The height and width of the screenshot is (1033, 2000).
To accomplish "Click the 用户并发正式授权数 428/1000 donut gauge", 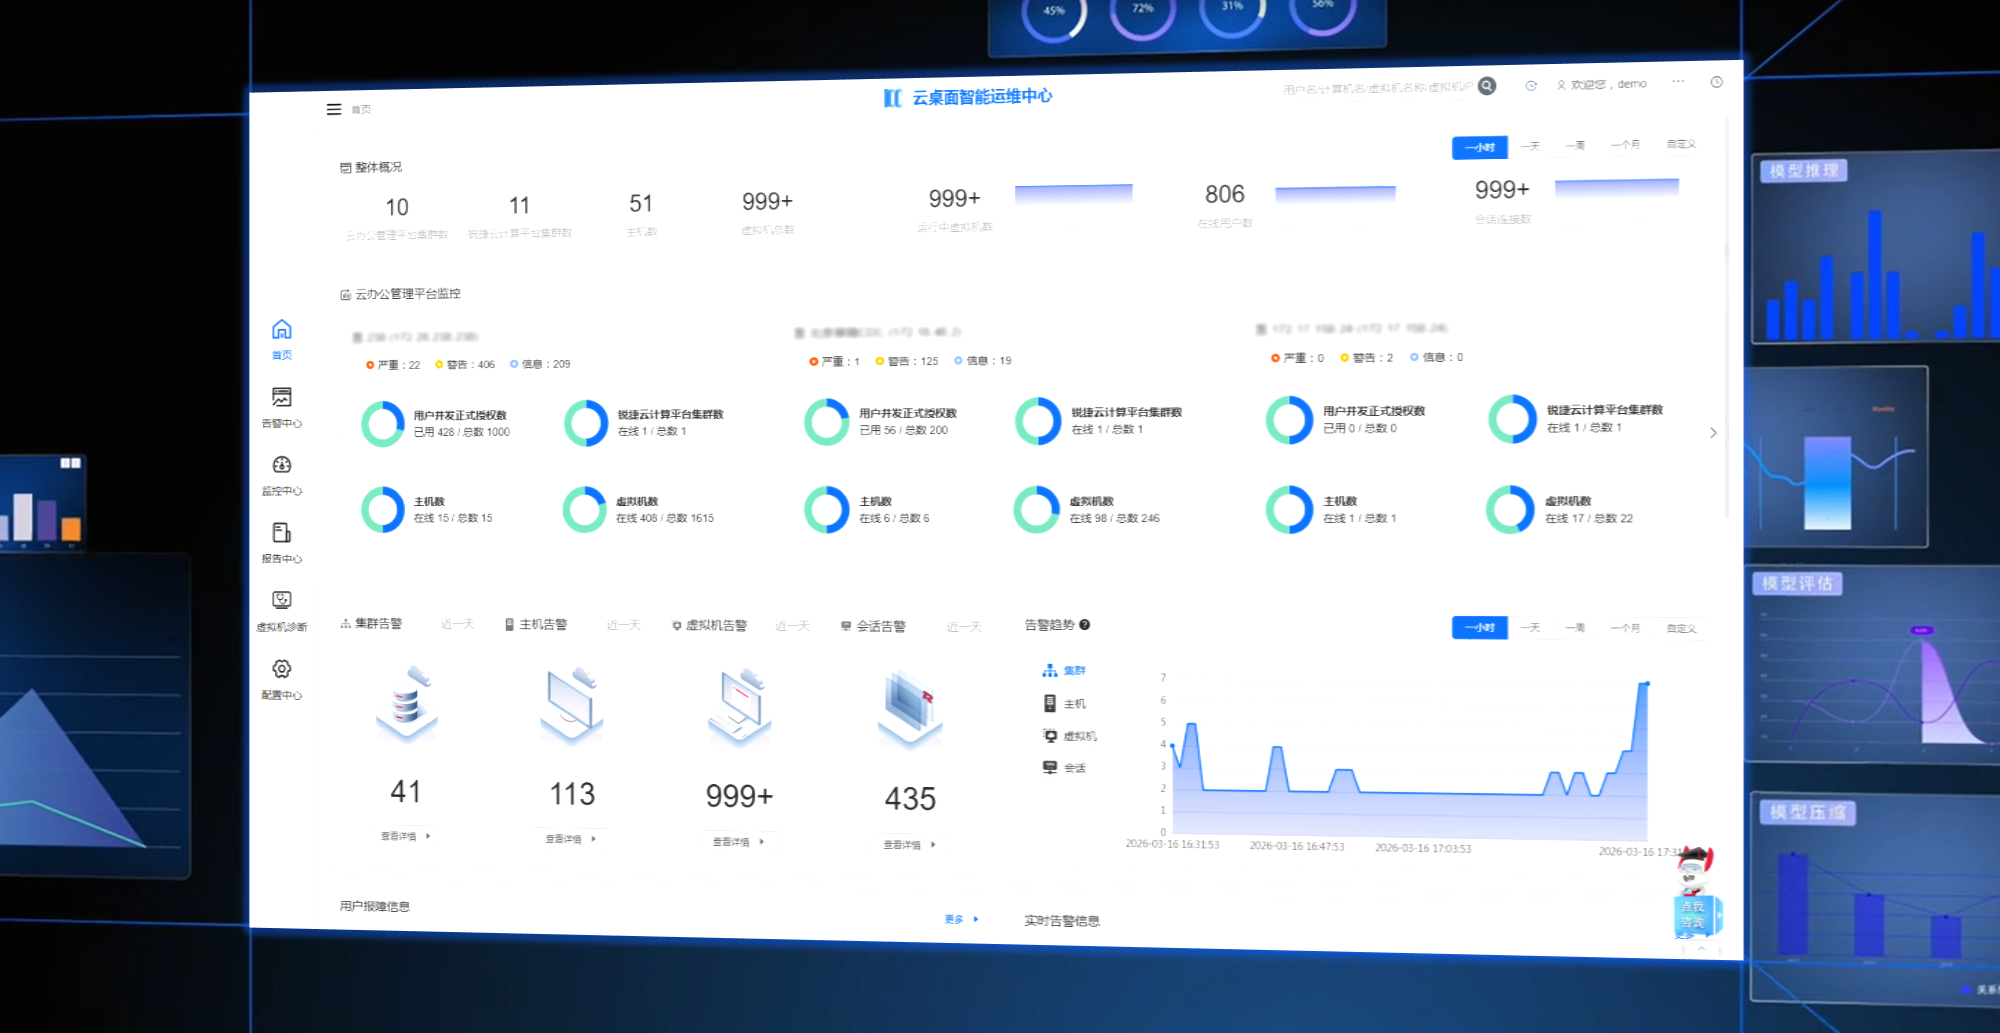I will 383,424.
